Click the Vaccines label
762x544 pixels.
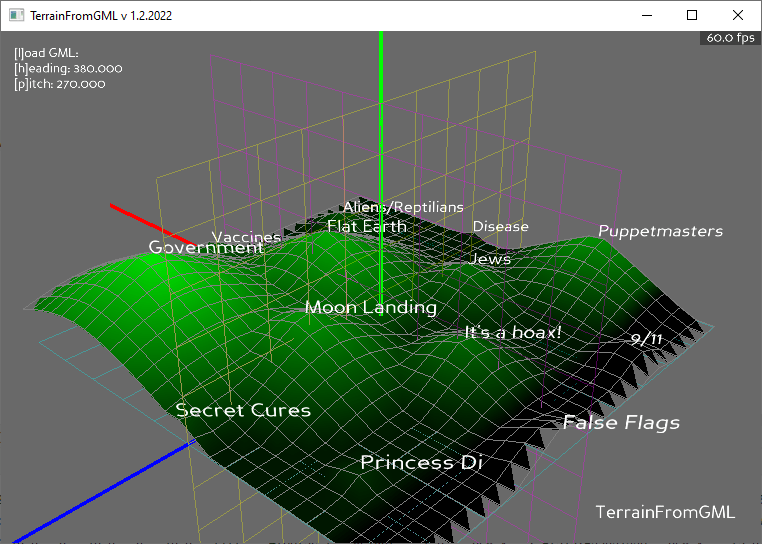click(246, 237)
